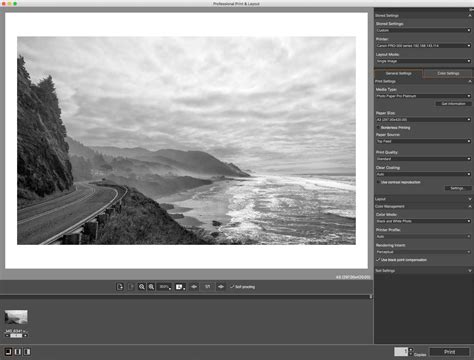The width and height of the screenshot is (474, 360).
Task: Click the add page icon in preview toolbar
Action: [x=120, y=287]
